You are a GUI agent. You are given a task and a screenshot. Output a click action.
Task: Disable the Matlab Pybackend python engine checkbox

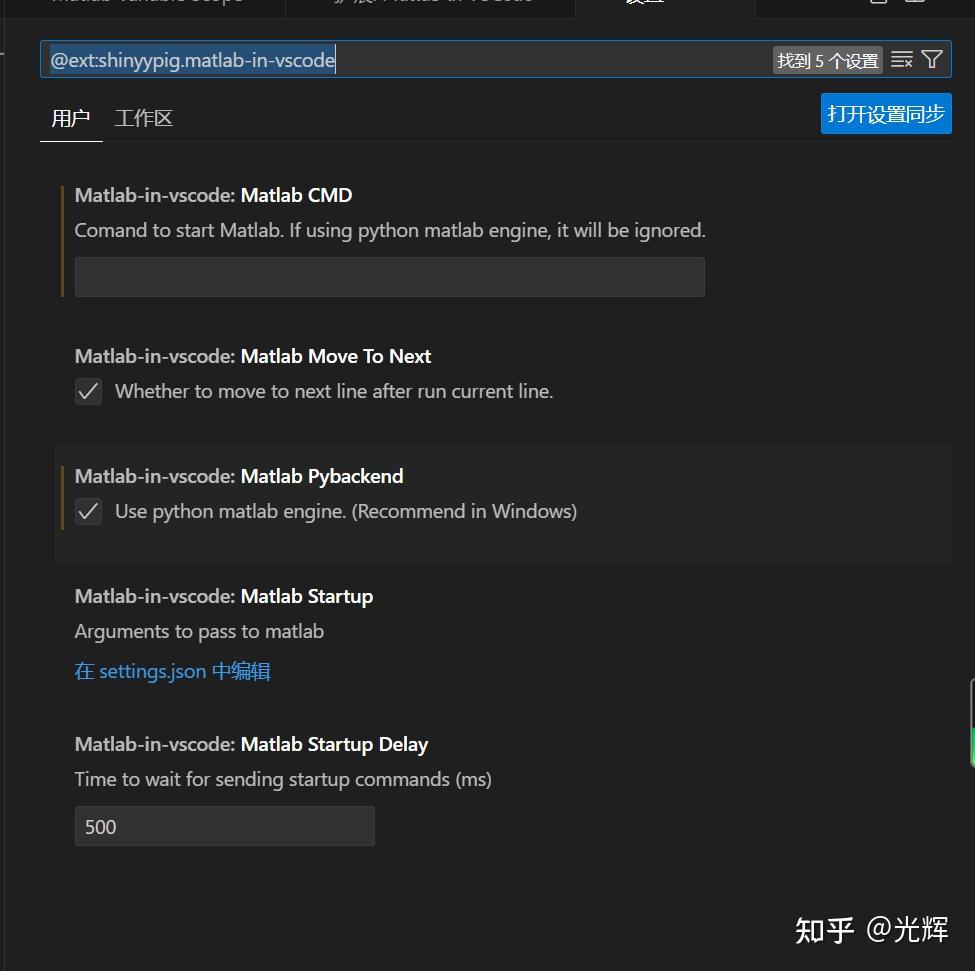tap(88, 512)
